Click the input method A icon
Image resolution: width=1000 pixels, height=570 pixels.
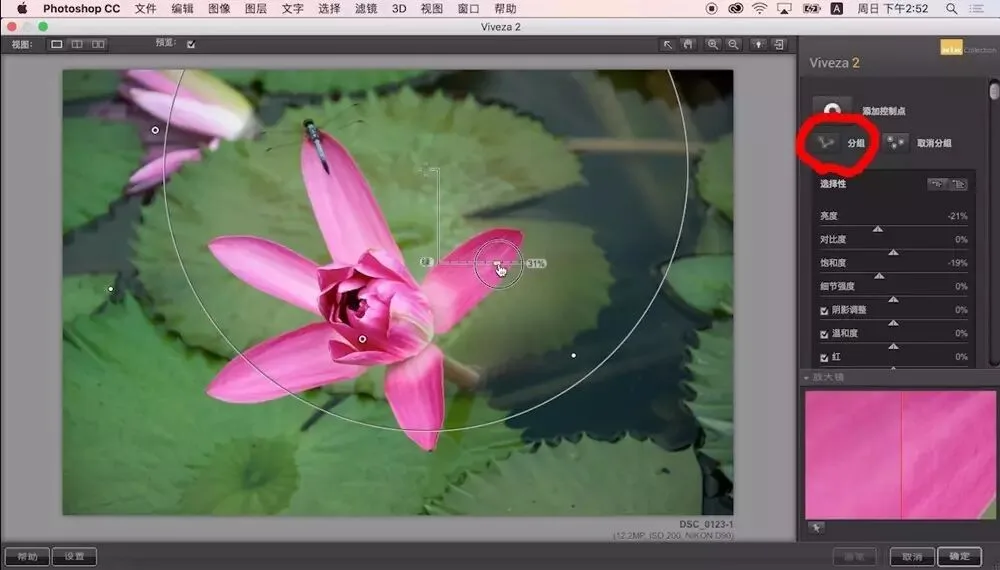[x=836, y=8]
